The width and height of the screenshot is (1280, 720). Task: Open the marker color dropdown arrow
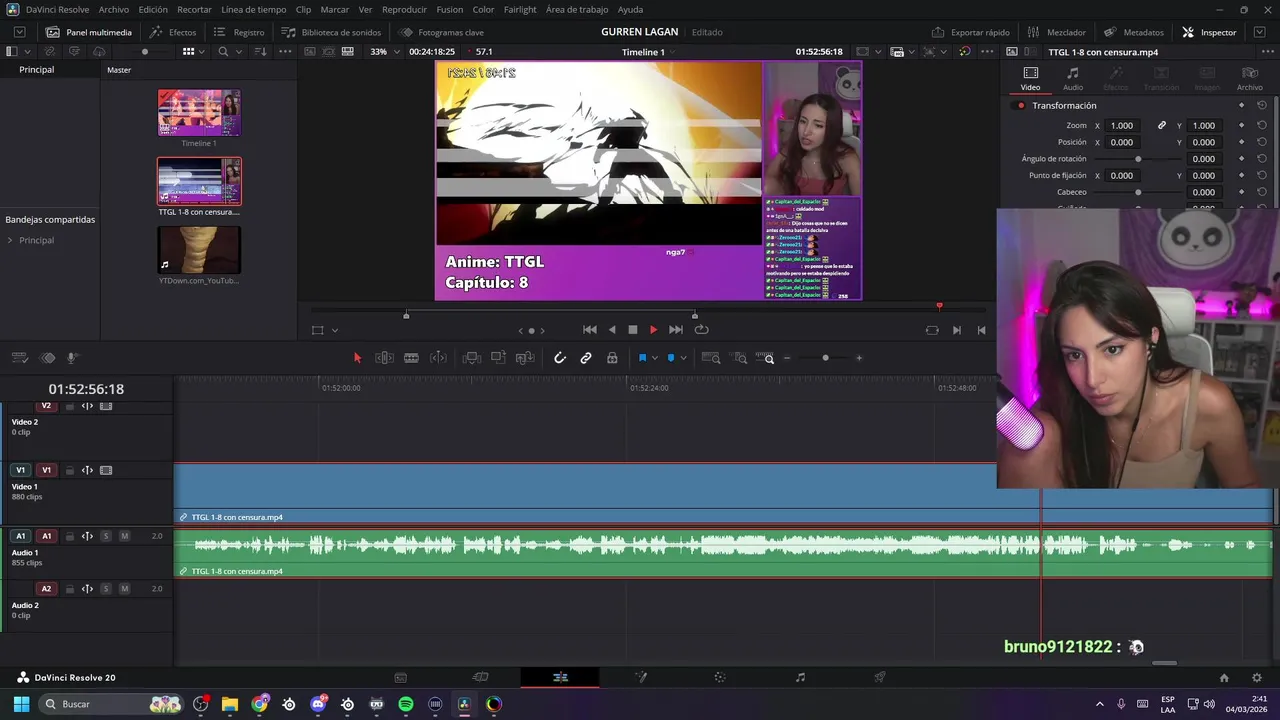[x=683, y=358]
